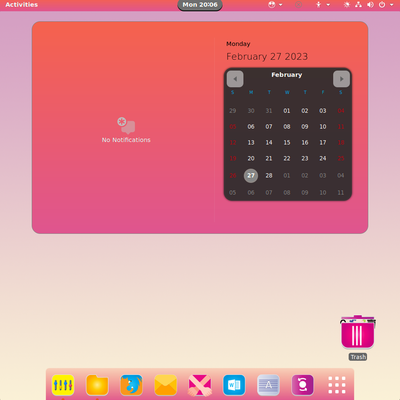Screen dimensions: 400x400
Task: Select day 22 in the calendar
Action: coord(287,159)
